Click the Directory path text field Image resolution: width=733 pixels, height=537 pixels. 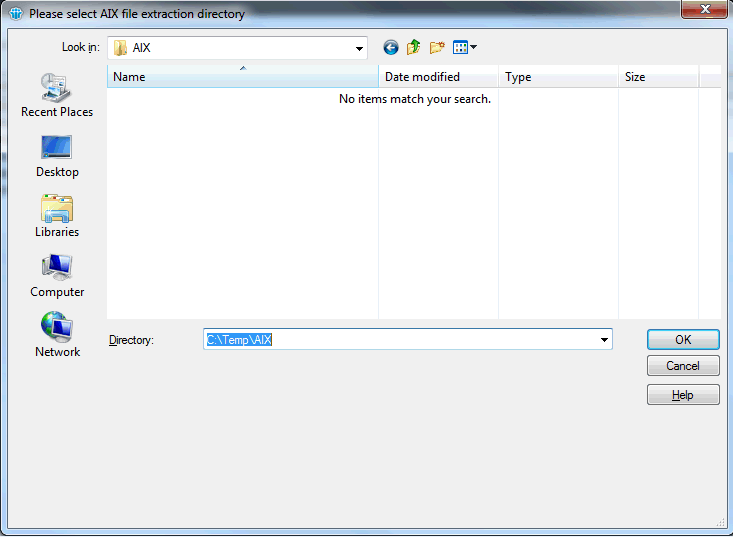400,340
